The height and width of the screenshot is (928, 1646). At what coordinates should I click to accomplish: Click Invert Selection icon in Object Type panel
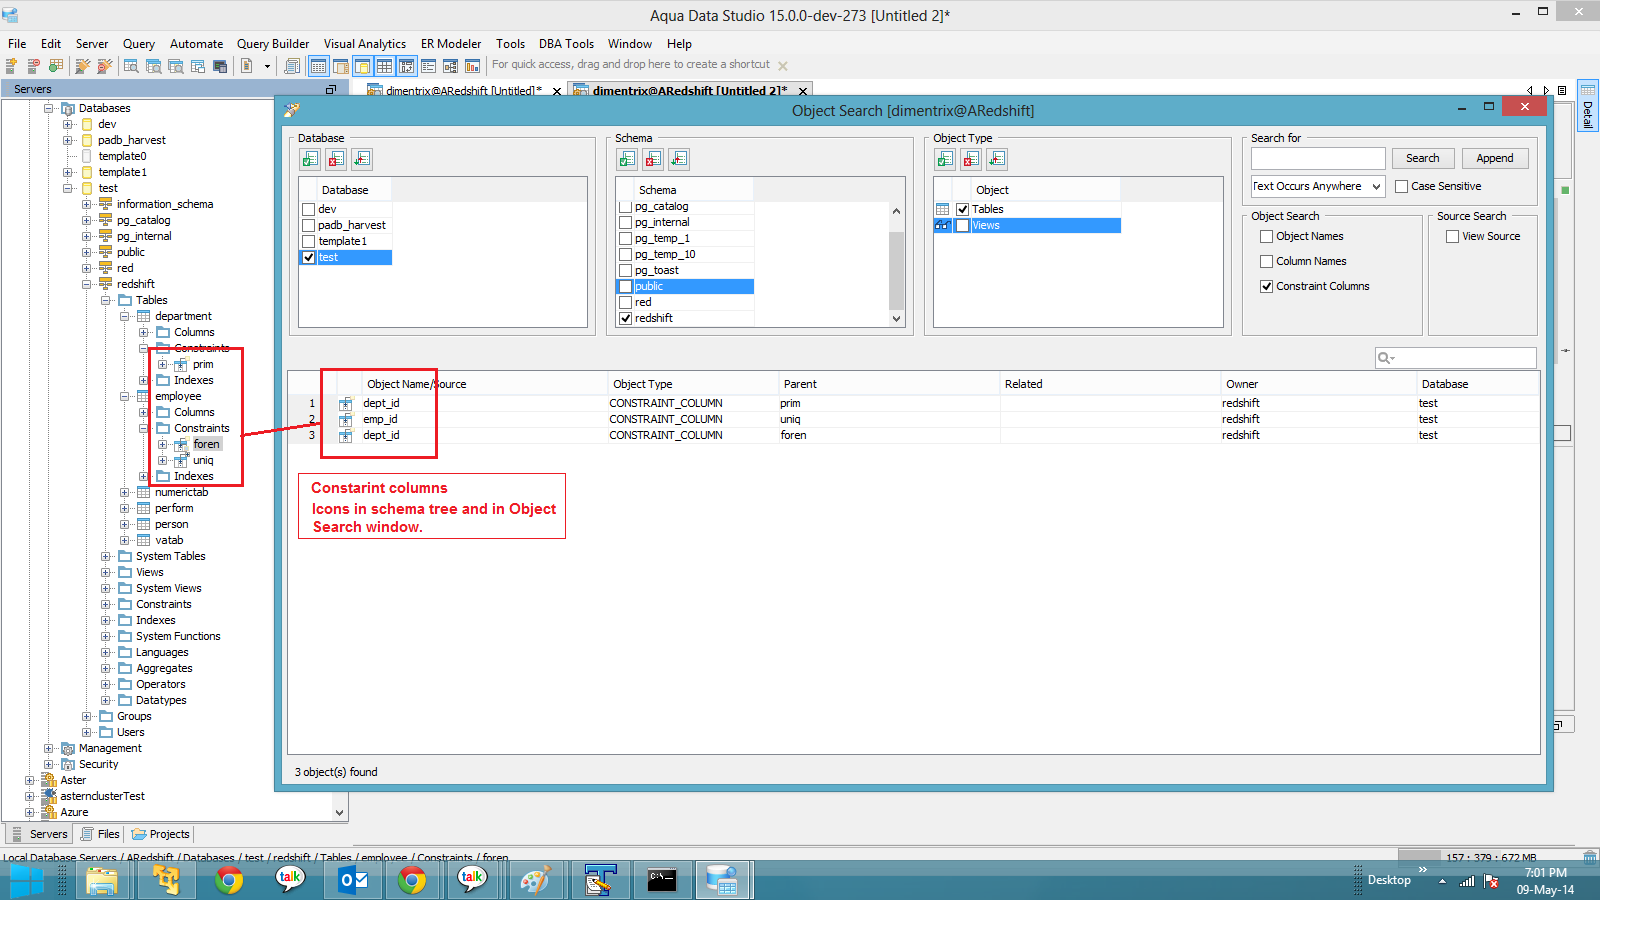click(997, 159)
